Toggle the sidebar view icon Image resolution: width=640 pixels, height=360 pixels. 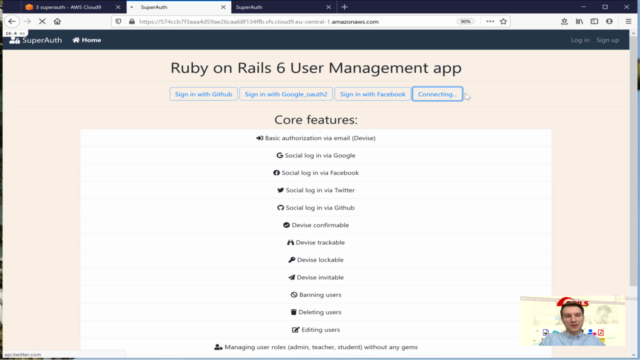click(x=594, y=21)
